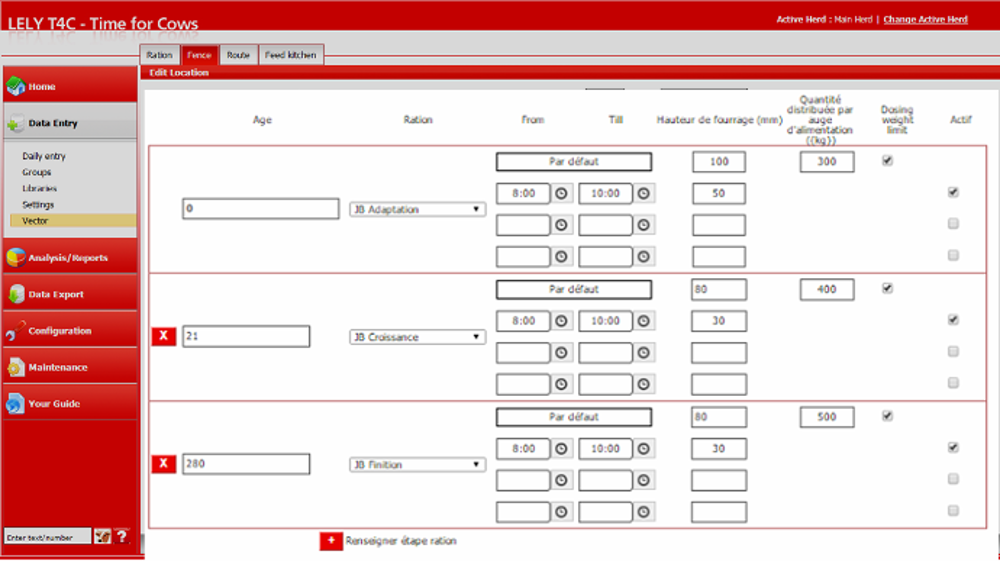Screen dimensions: 1000x561
Task: Open clock picker for JB Finition 8:00 From time
Action: pos(561,448)
